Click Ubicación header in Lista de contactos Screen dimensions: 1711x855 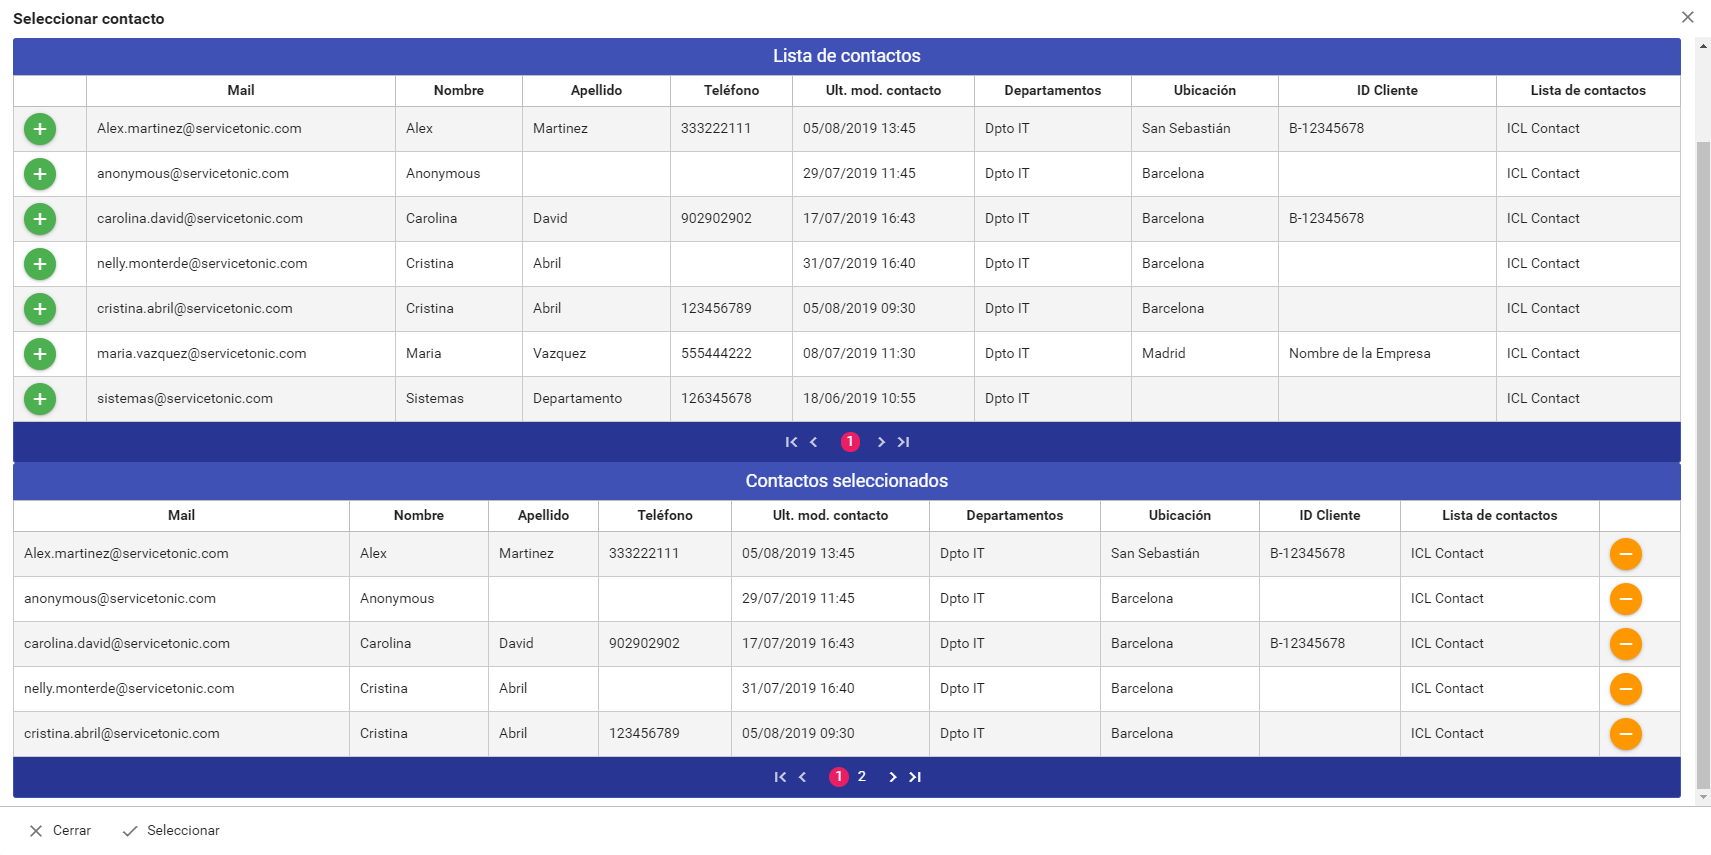tap(1205, 91)
